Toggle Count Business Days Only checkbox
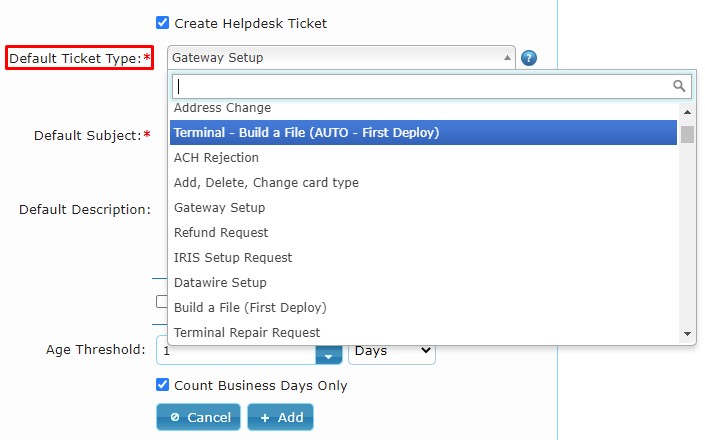Viewport: 705px width, 440px height. (x=162, y=385)
